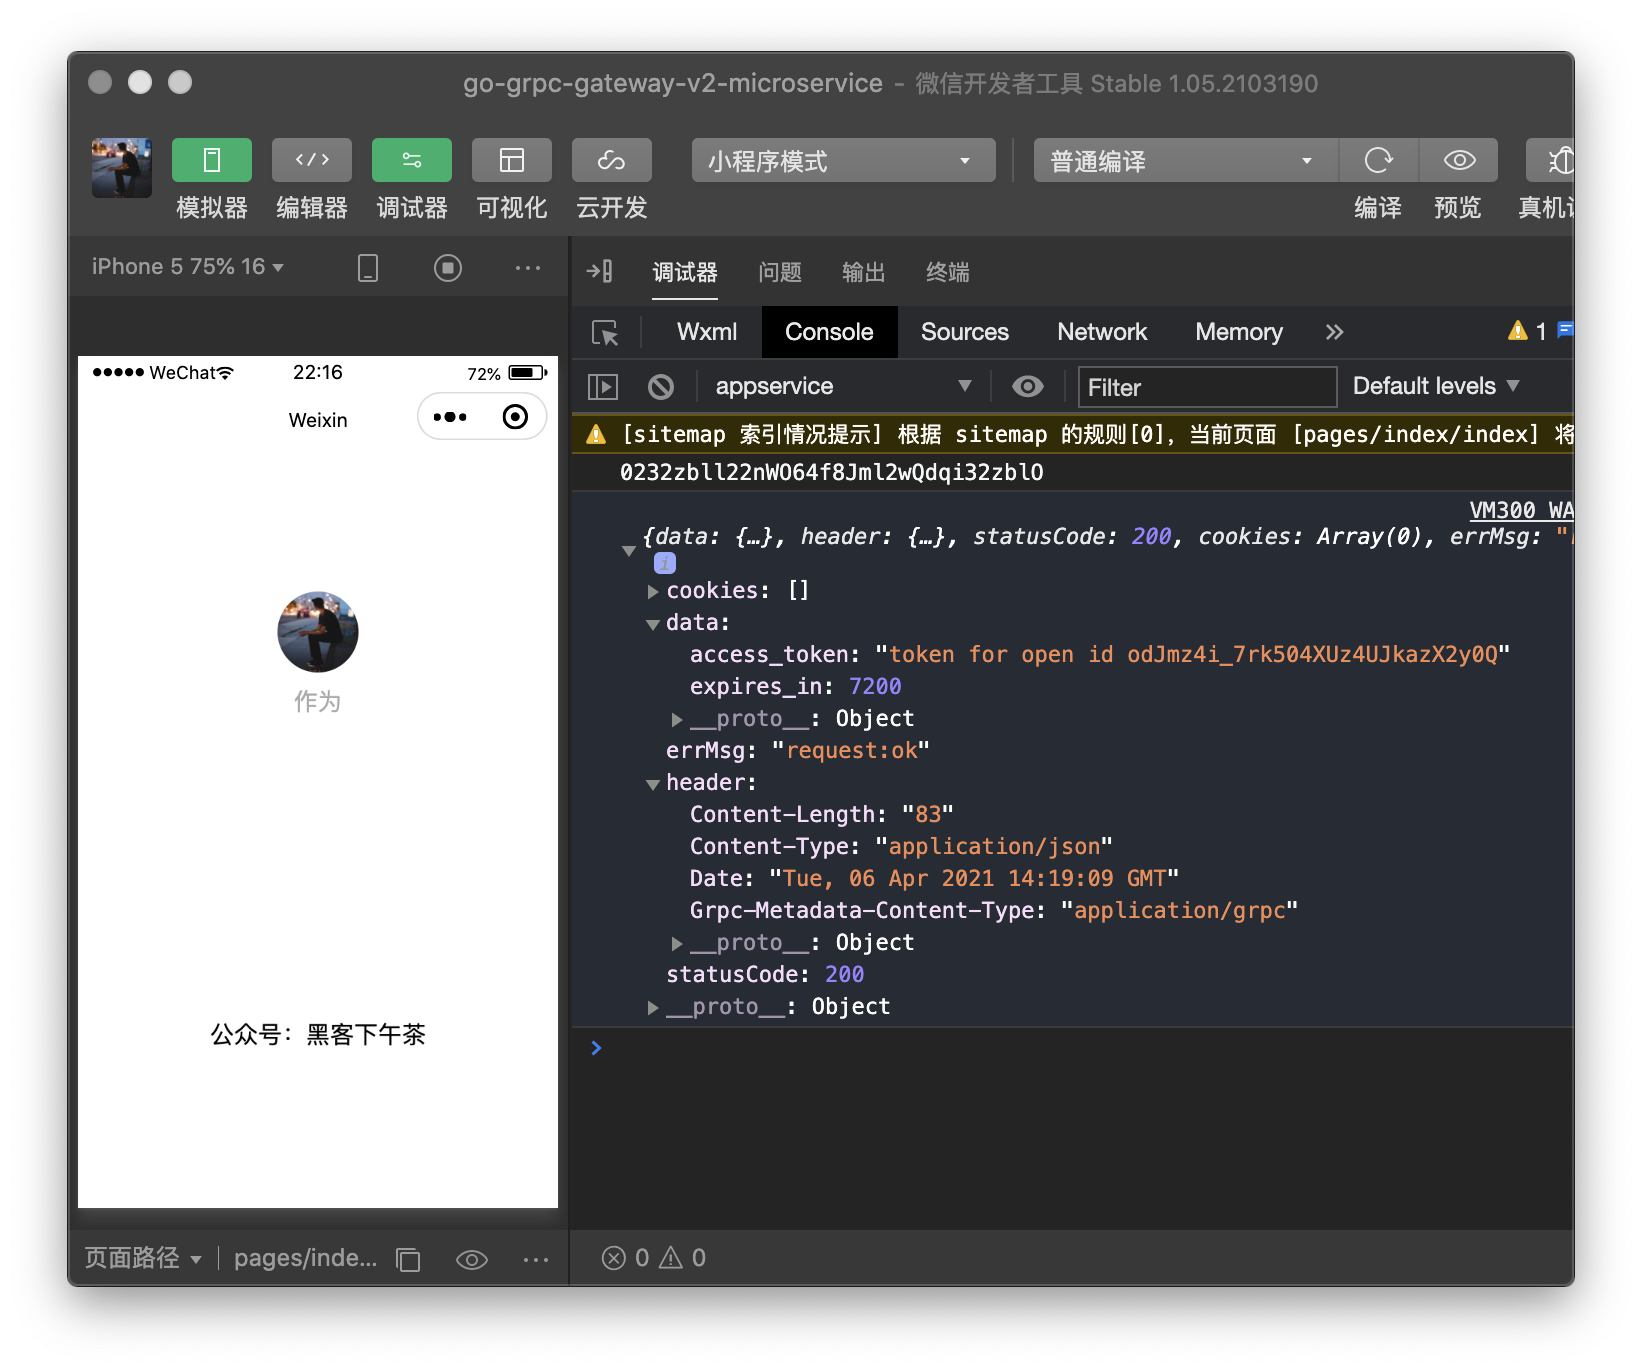
Task: Click the bottom bar eye preview icon
Action: click(472, 1259)
